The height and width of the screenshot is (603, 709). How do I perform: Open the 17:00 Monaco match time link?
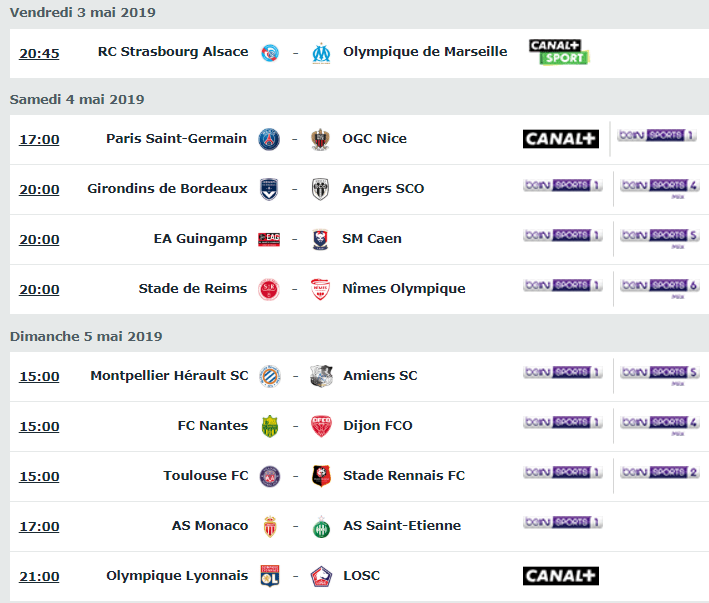[39, 526]
